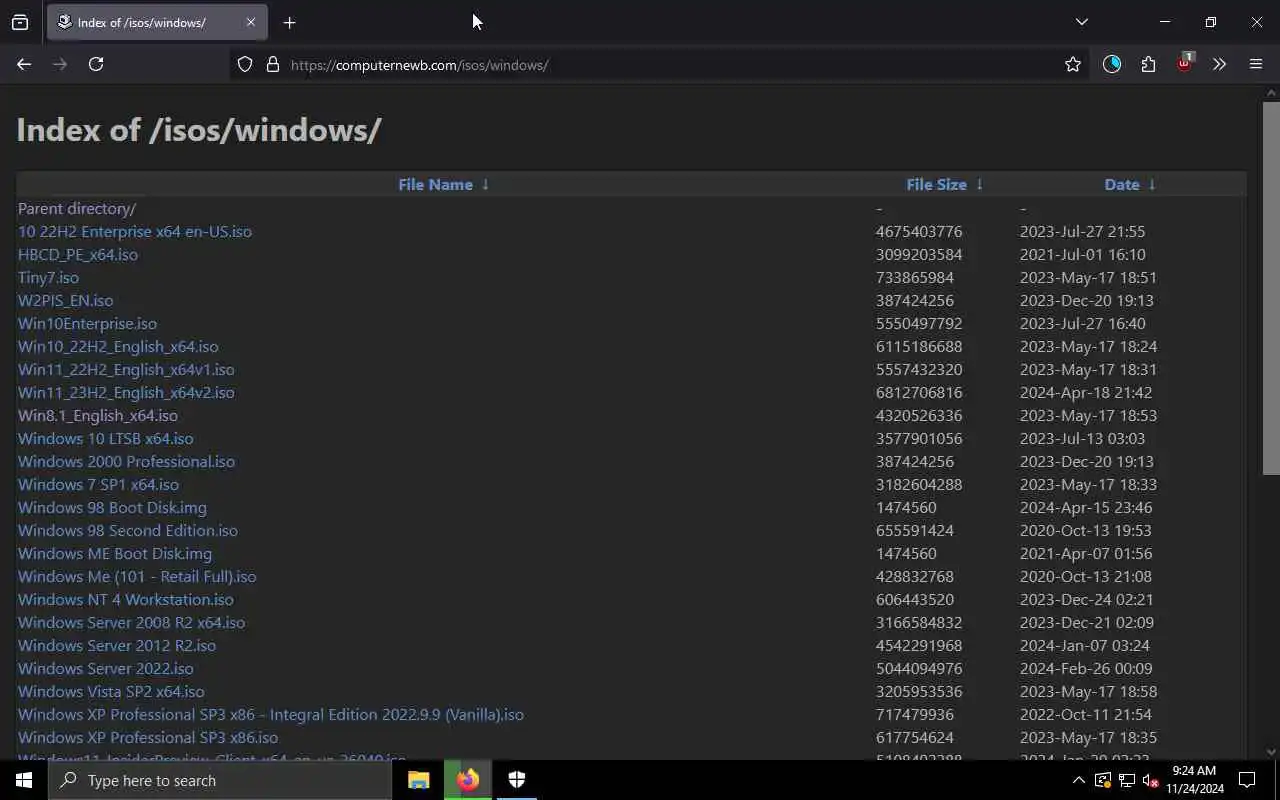Image resolution: width=1280 pixels, height=800 pixels.
Task: Open the Windows Start menu
Action: click(x=24, y=780)
